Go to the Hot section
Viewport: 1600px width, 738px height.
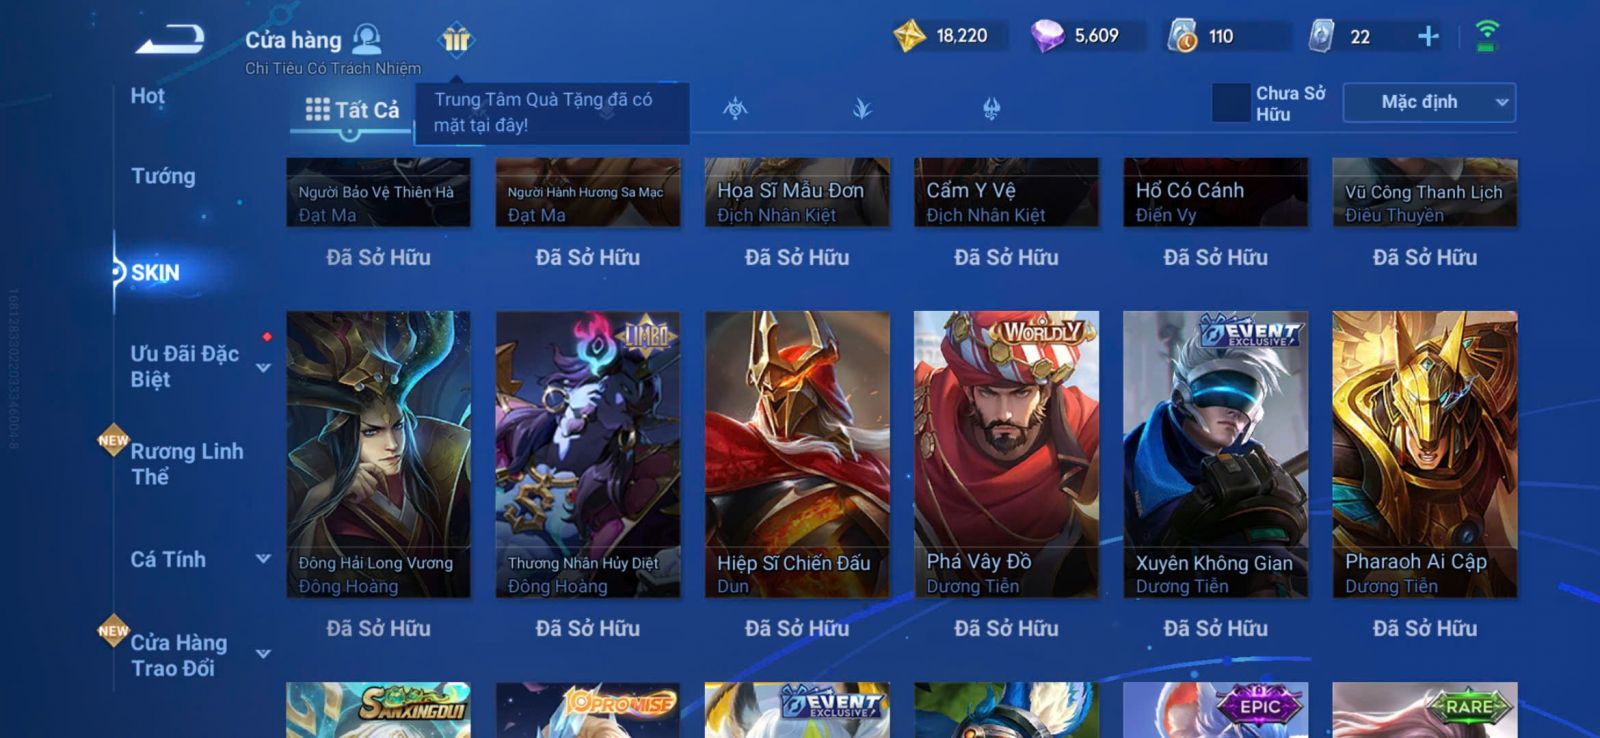[x=147, y=96]
